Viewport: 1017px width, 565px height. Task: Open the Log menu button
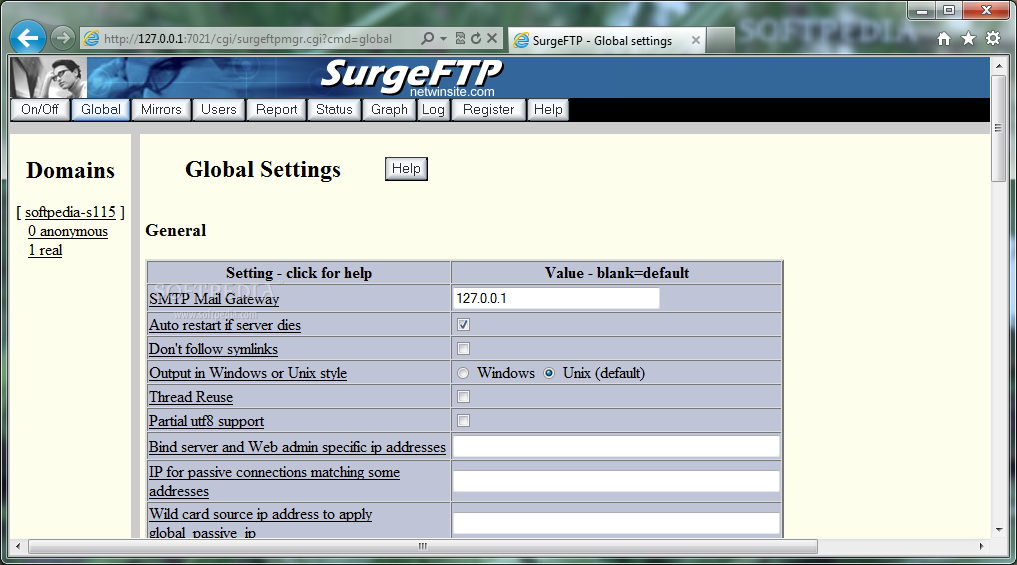433,110
